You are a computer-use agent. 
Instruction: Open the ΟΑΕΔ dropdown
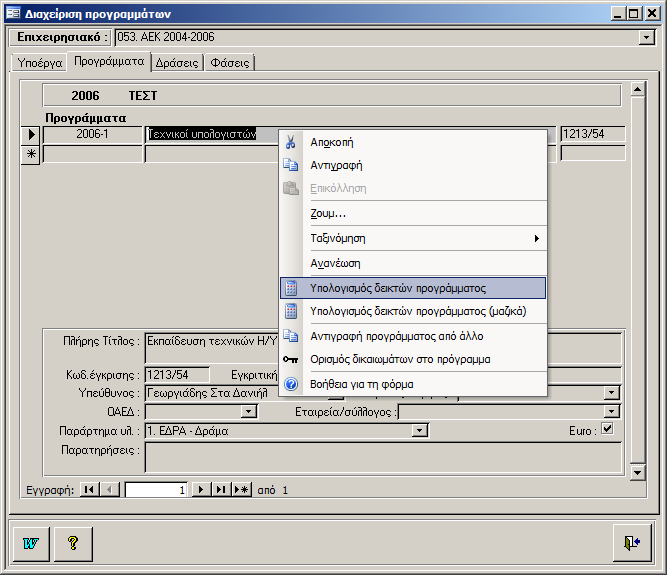(x=249, y=411)
